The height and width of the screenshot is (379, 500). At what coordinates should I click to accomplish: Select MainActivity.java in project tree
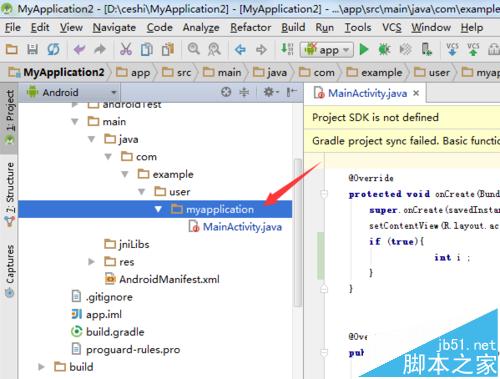pos(235,227)
